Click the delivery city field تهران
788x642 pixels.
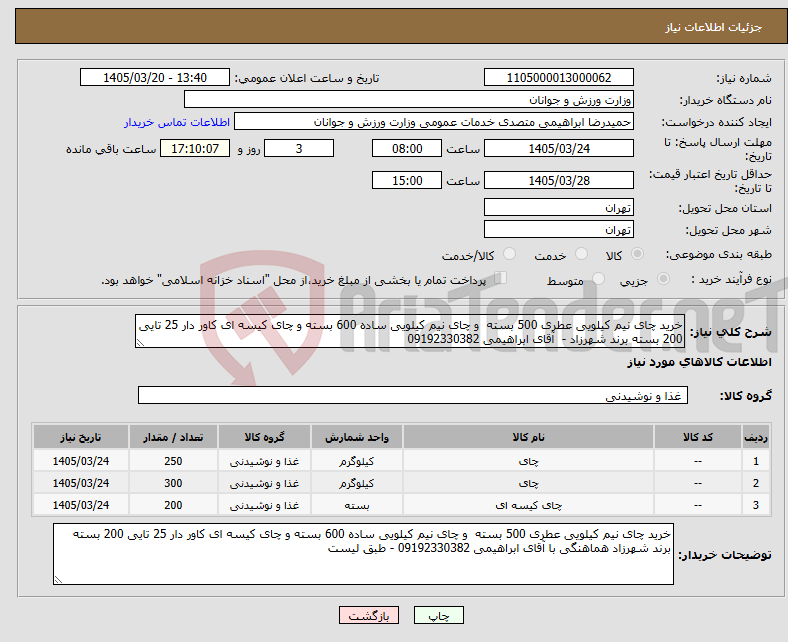coord(558,229)
